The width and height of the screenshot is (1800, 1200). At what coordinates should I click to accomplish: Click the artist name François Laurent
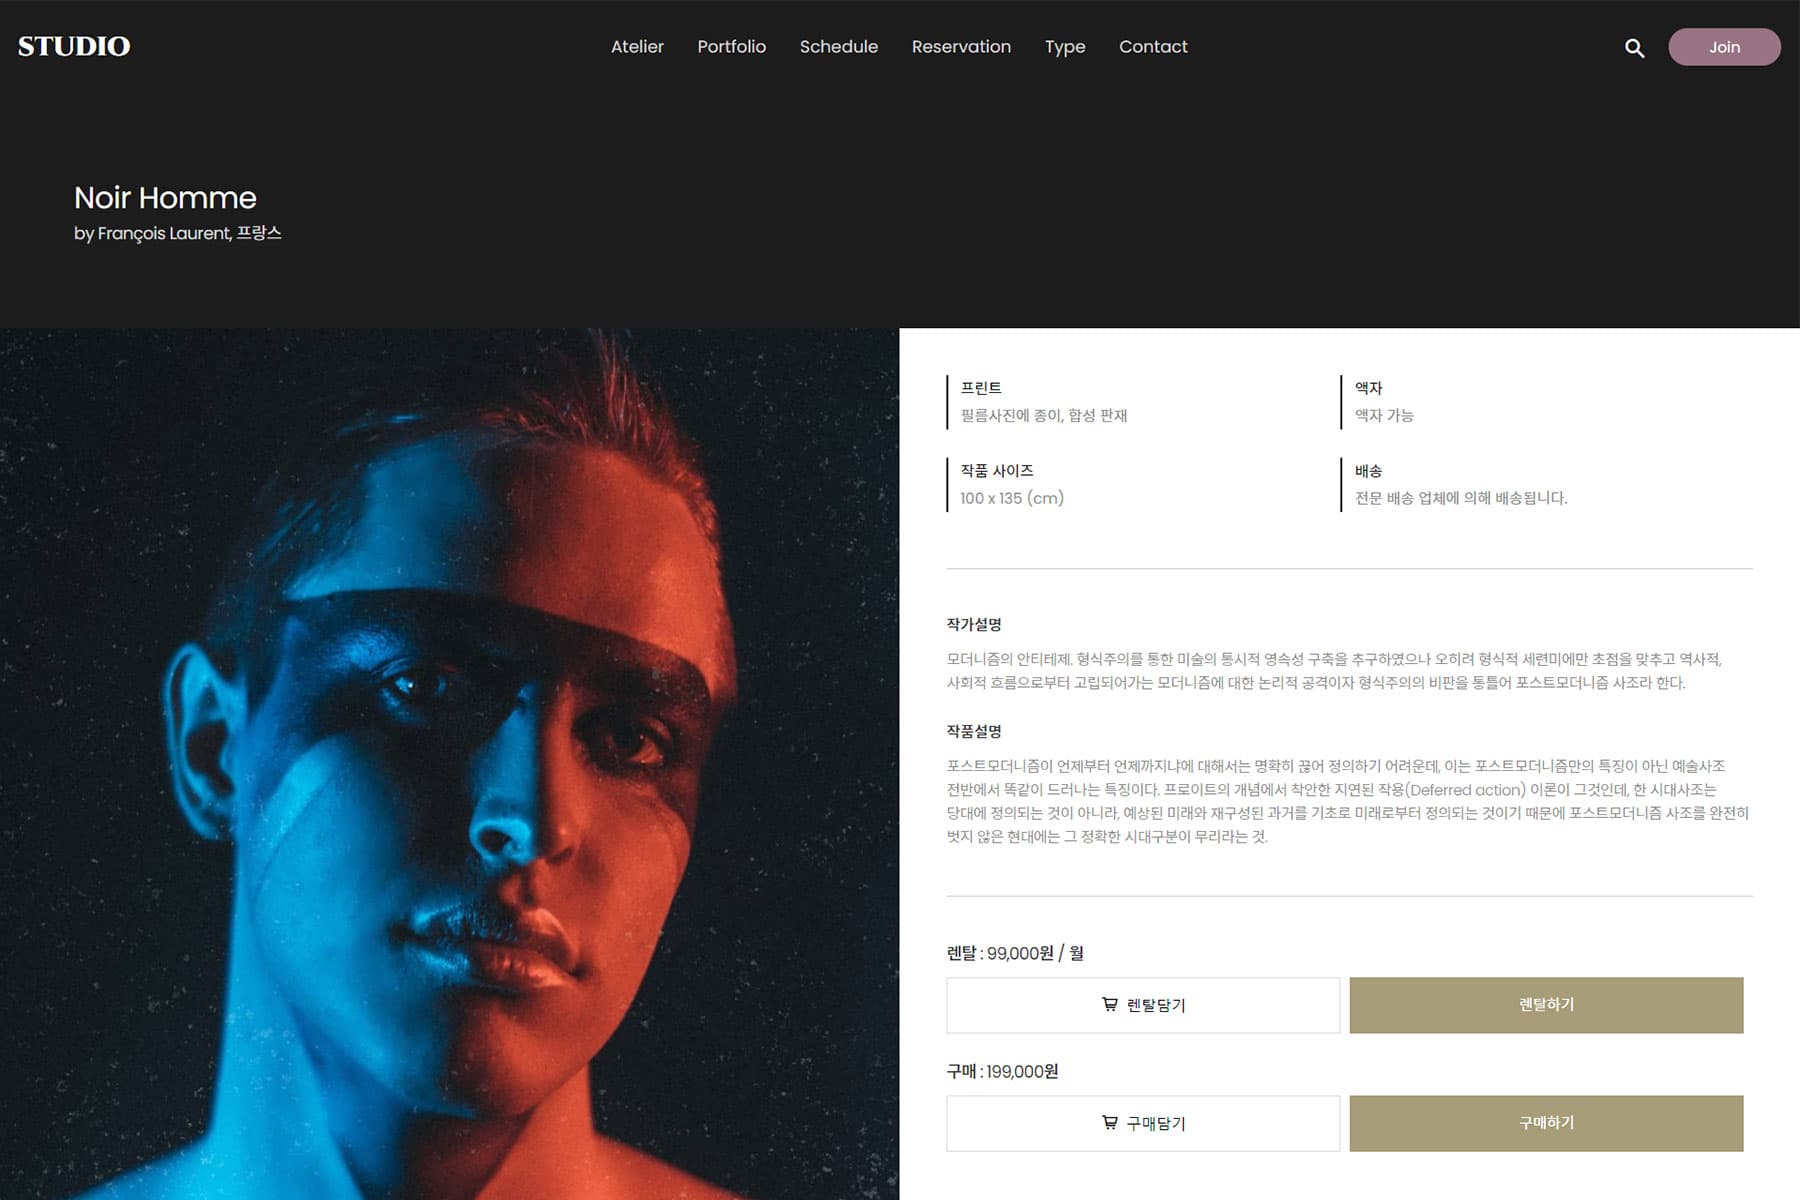click(x=163, y=233)
